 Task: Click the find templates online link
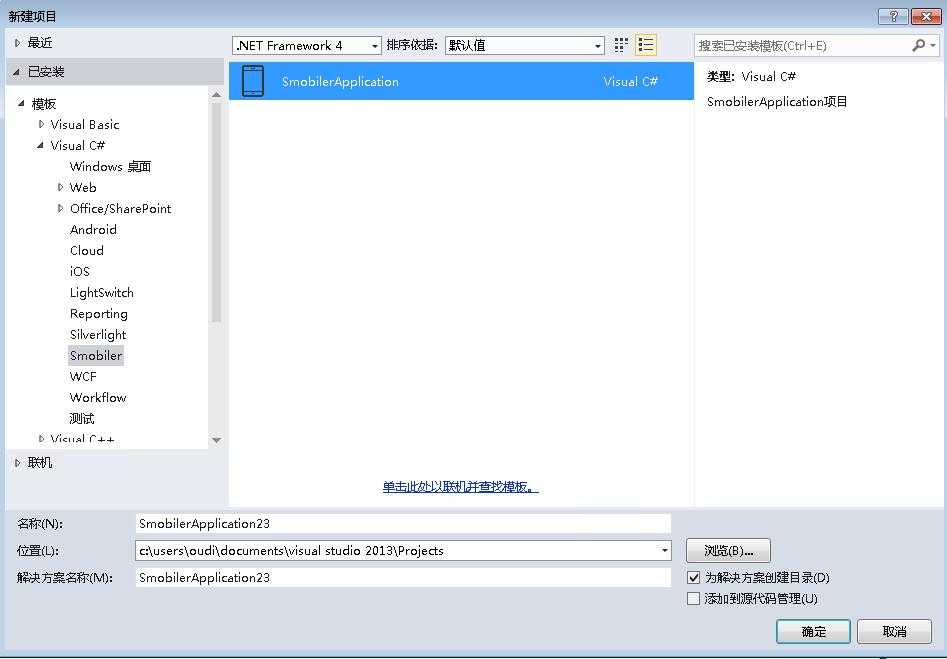tap(460, 487)
